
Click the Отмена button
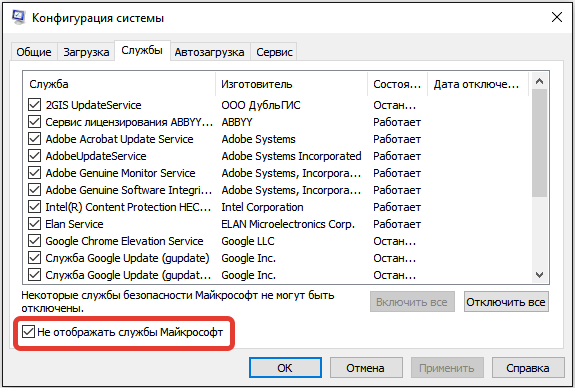[x=366, y=368]
